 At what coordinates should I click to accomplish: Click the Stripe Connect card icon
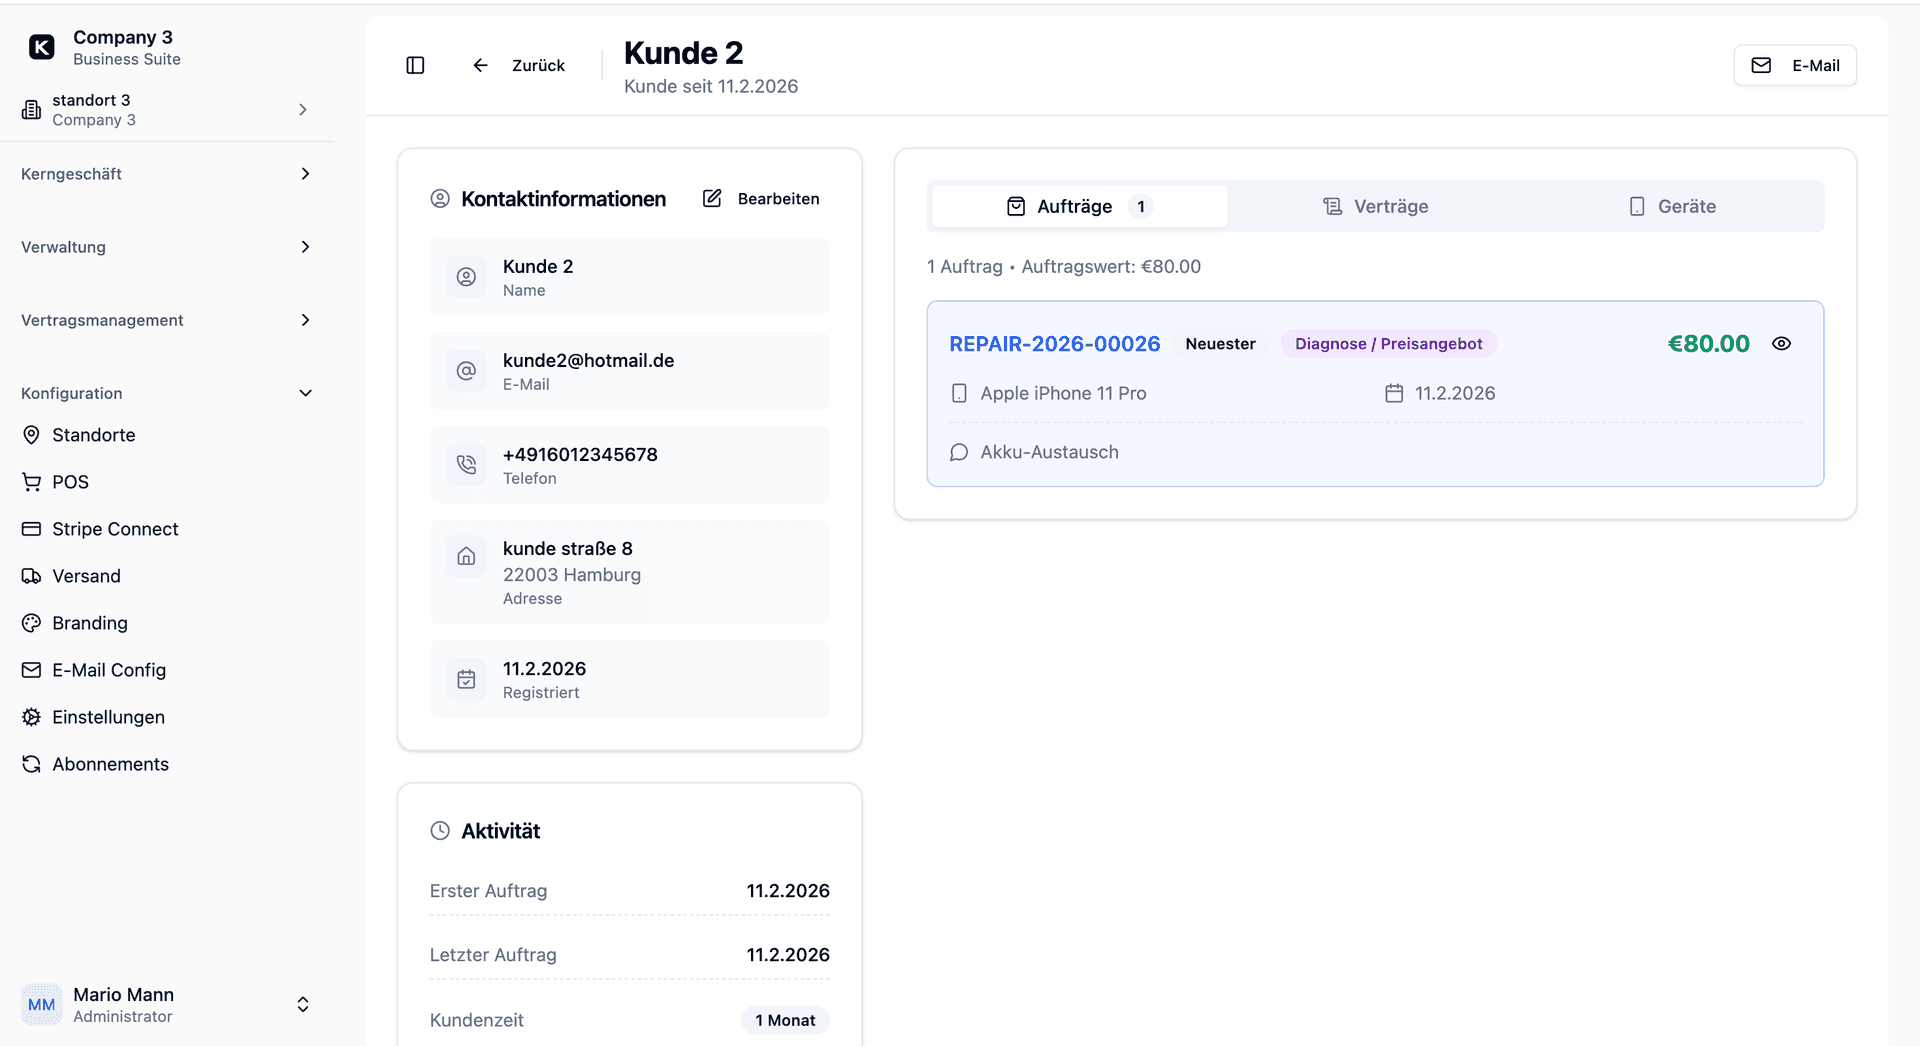pos(31,529)
